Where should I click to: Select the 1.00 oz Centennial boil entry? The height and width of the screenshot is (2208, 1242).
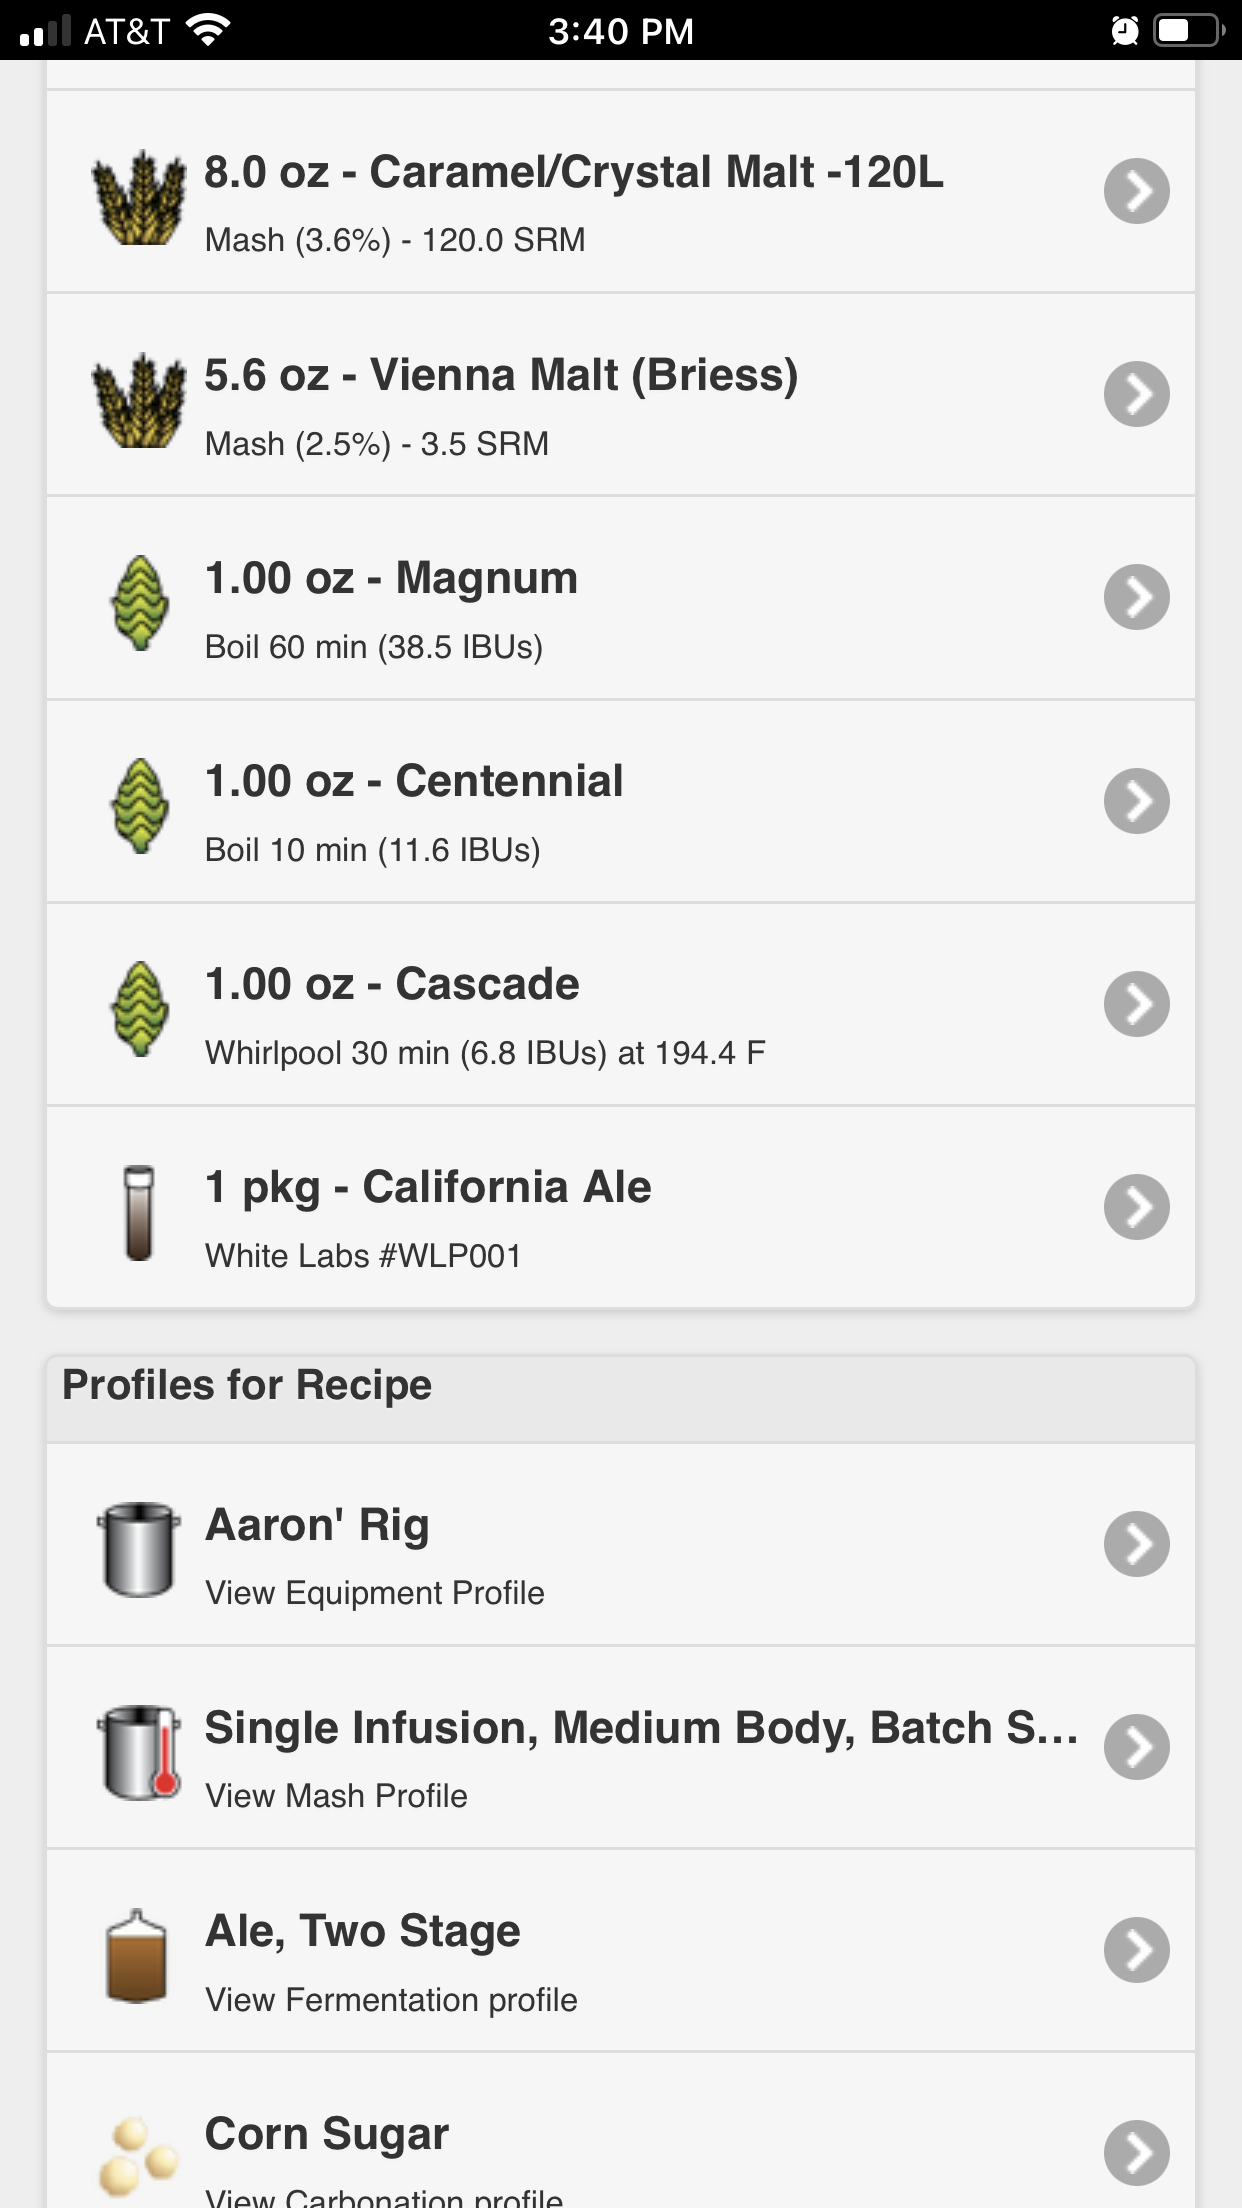pyautogui.click(x=621, y=802)
